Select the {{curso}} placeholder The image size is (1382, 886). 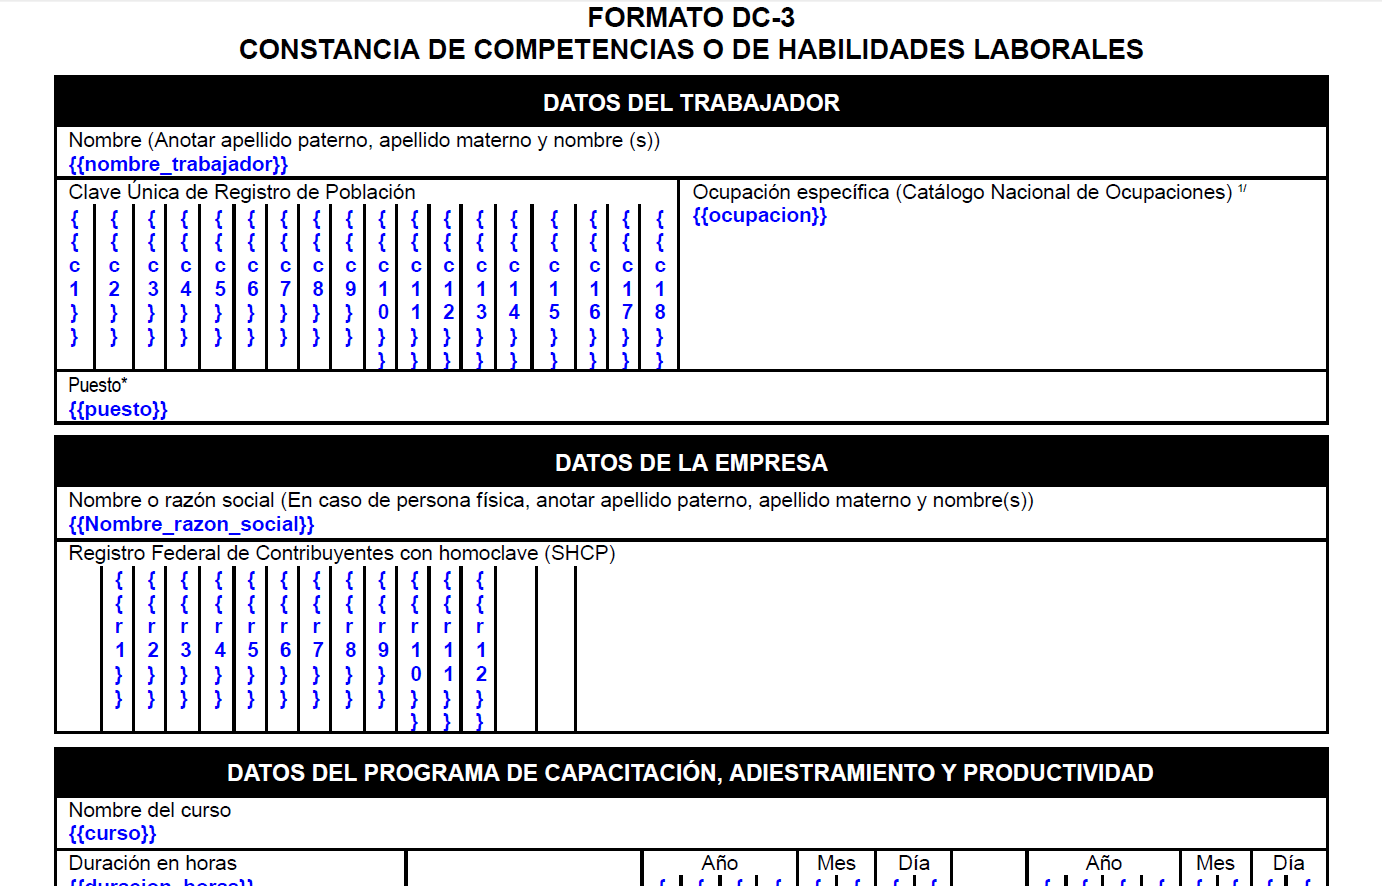112,833
